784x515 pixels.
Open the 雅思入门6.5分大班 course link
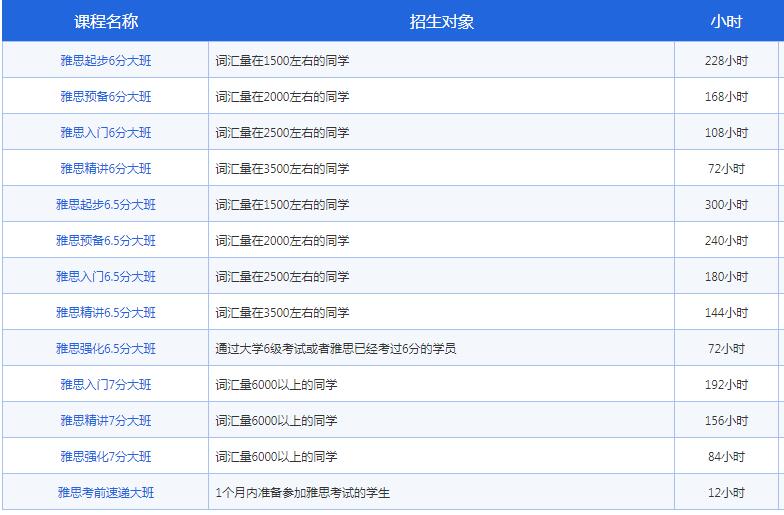pyautogui.click(x=106, y=276)
